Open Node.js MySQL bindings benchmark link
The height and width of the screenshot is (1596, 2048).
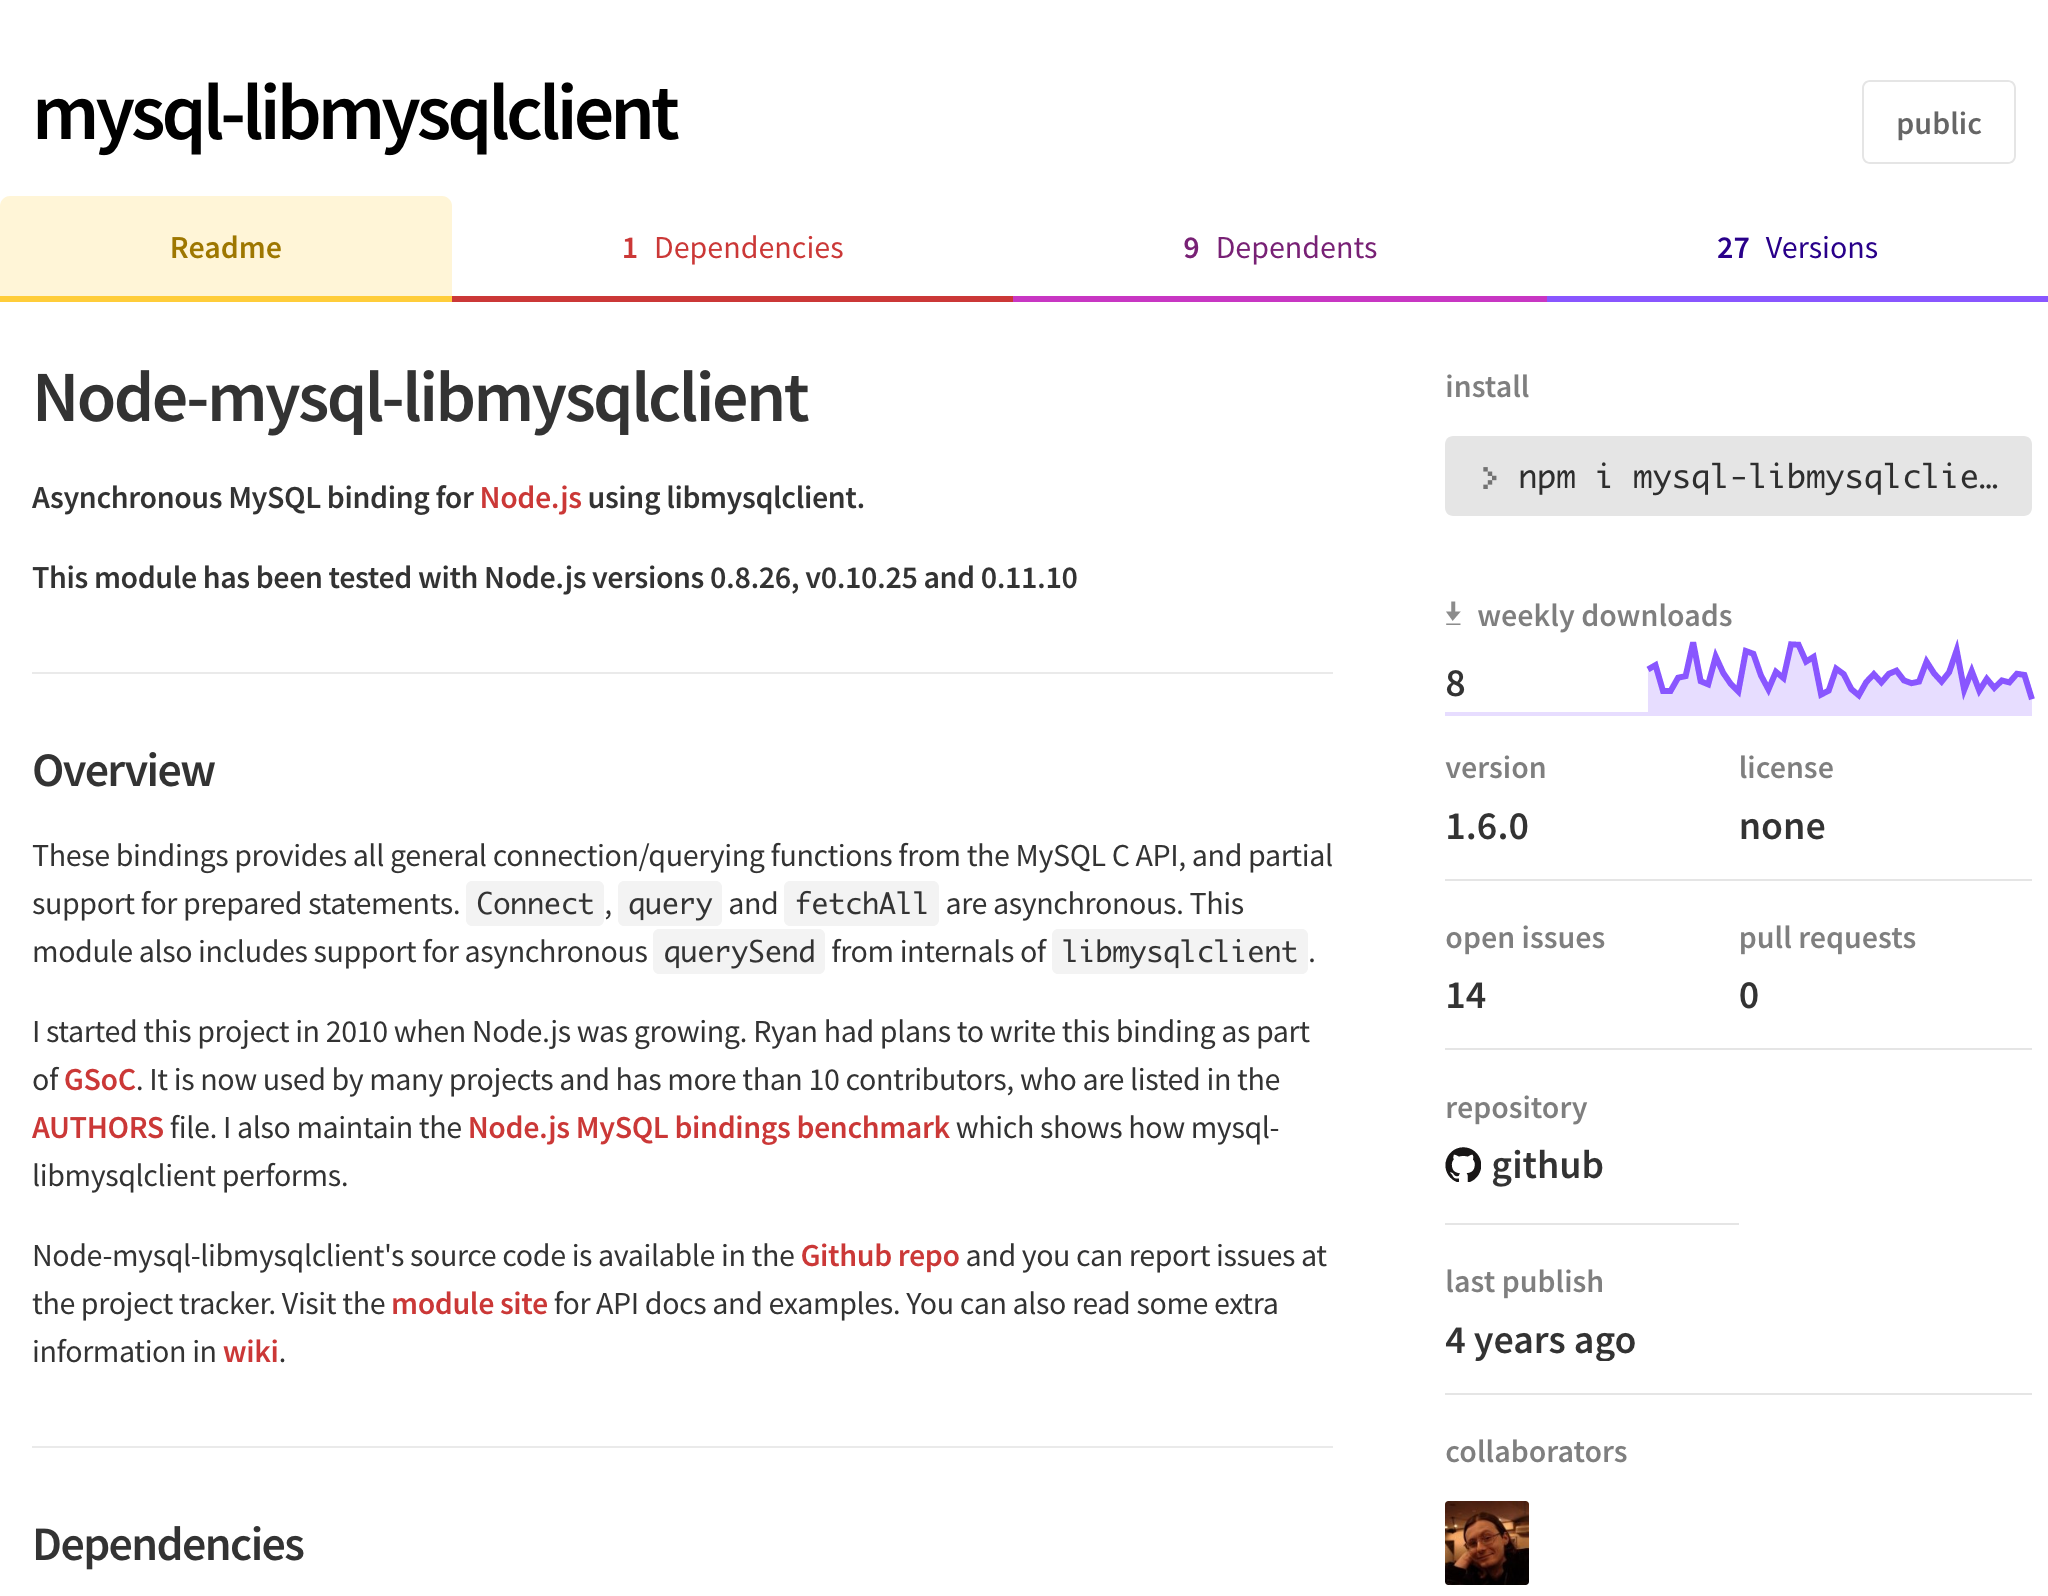tap(708, 1127)
